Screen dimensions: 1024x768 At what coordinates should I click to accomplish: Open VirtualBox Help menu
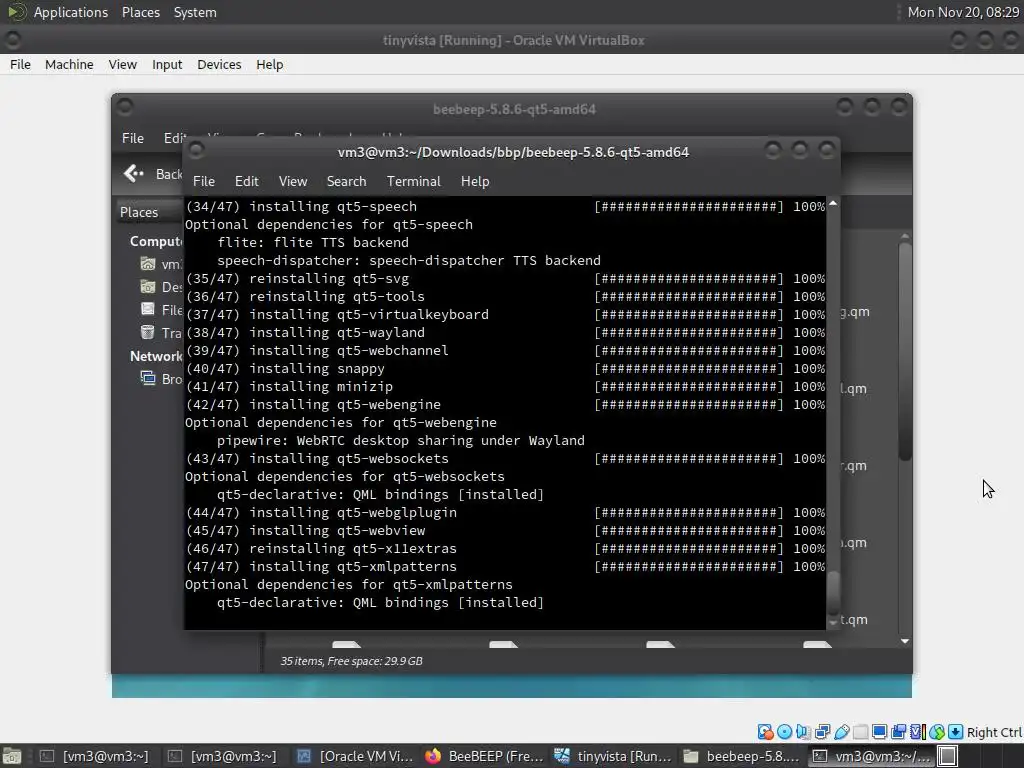coord(270,65)
